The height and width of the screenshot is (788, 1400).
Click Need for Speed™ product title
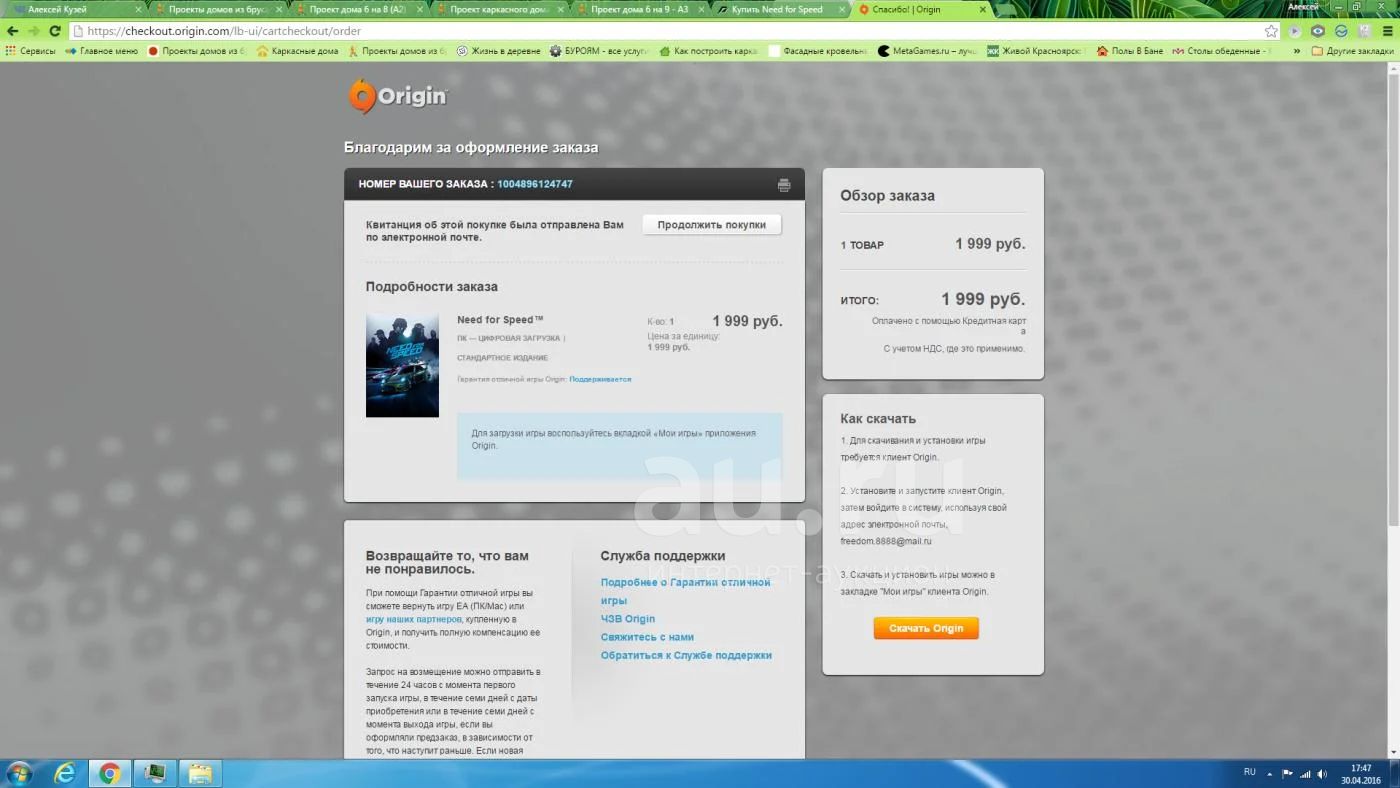[x=501, y=320]
